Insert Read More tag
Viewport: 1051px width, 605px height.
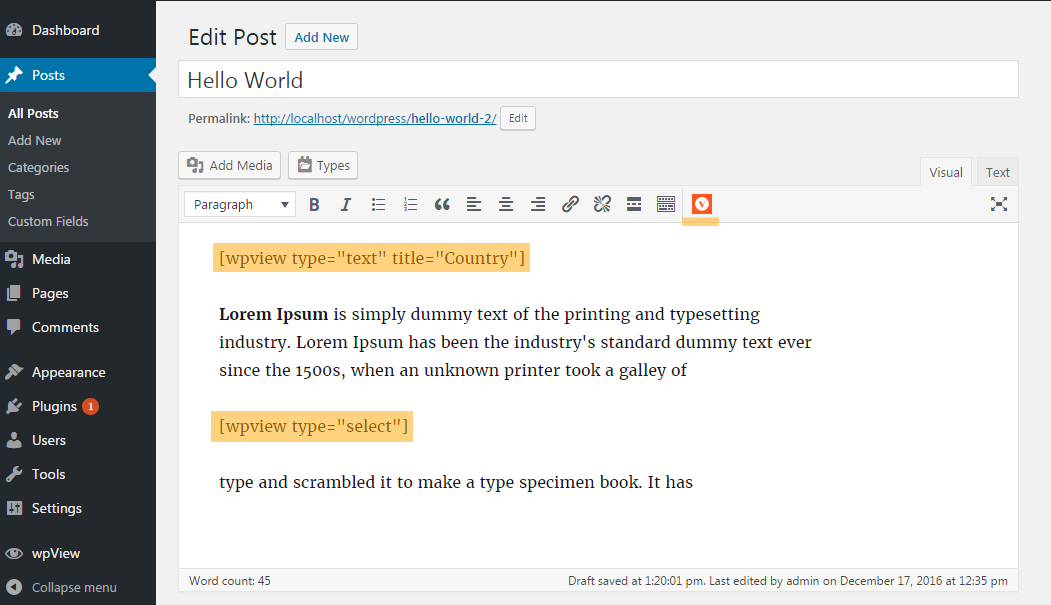coord(634,204)
